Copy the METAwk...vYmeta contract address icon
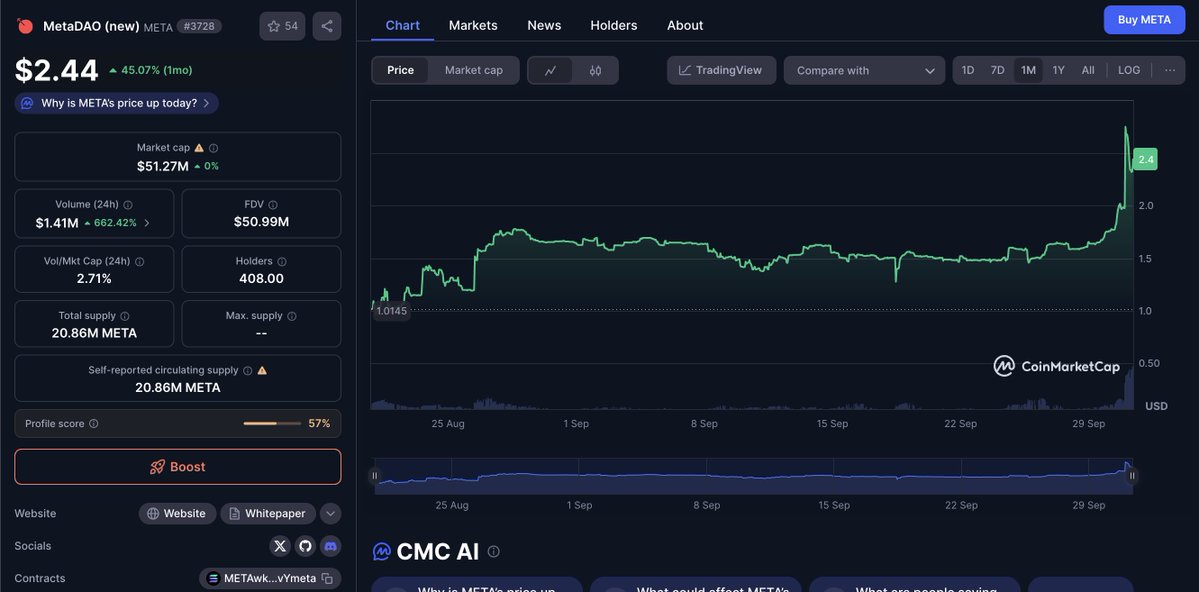The image size is (1199, 592). pos(327,578)
